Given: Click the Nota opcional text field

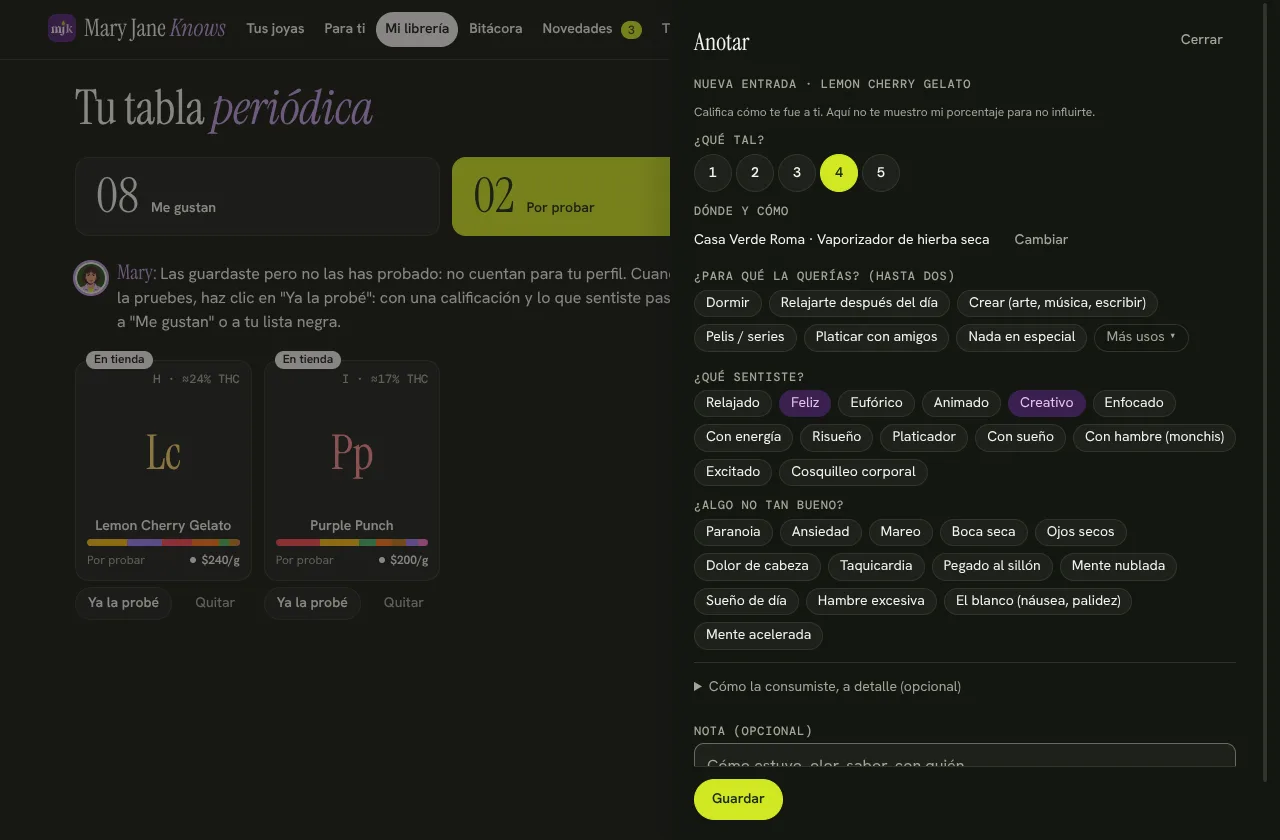Looking at the screenshot, I should tap(965, 755).
